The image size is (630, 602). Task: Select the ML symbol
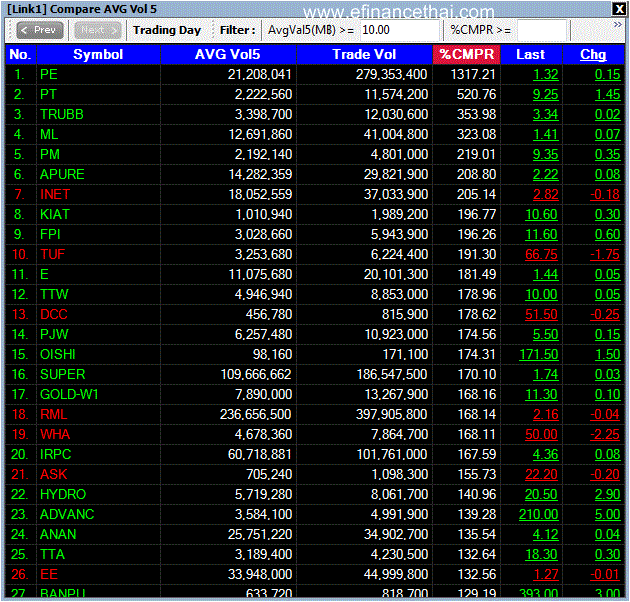pos(49,134)
